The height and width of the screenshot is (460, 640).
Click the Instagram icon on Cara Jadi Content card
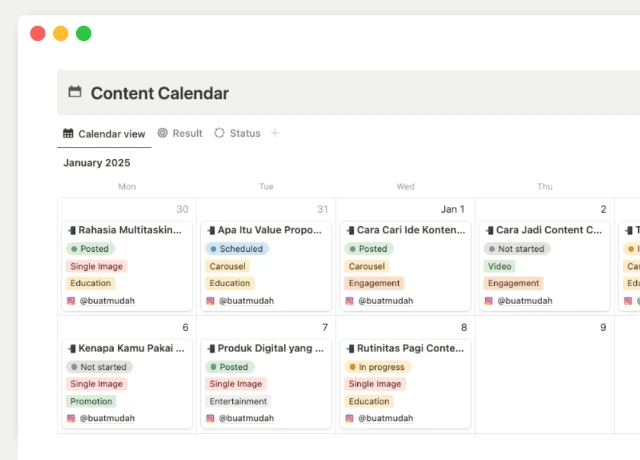pos(490,300)
